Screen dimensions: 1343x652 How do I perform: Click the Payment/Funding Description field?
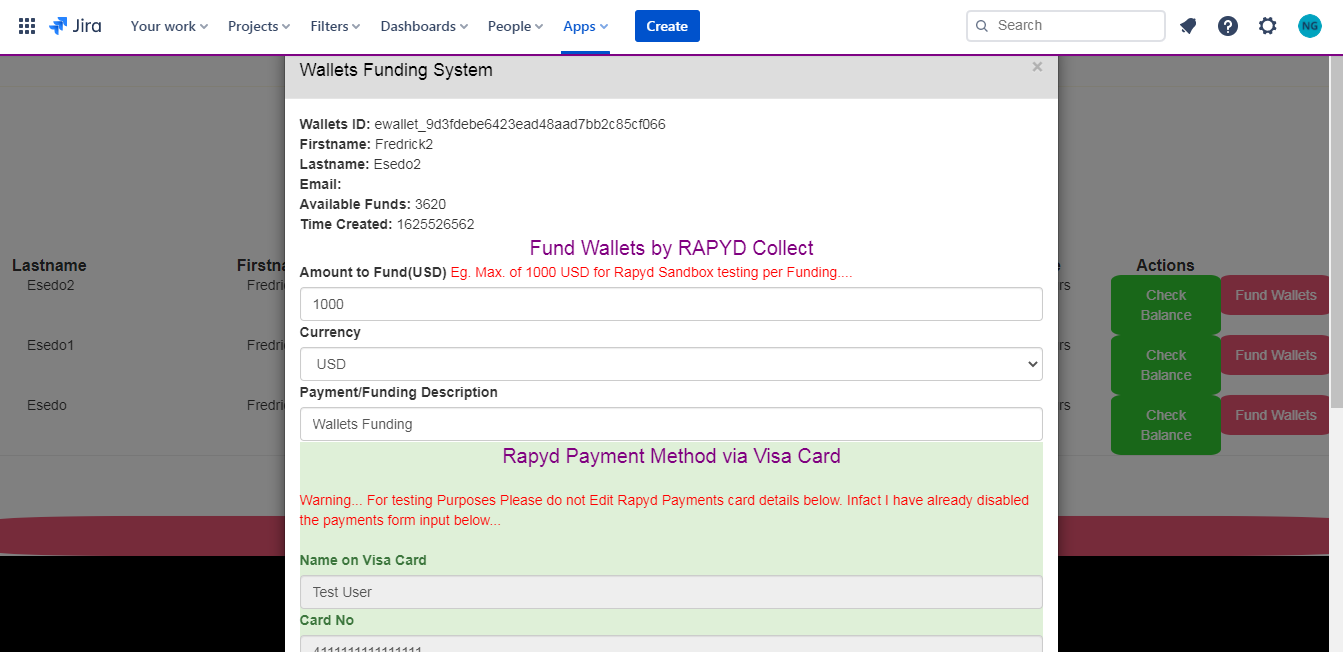pos(671,424)
